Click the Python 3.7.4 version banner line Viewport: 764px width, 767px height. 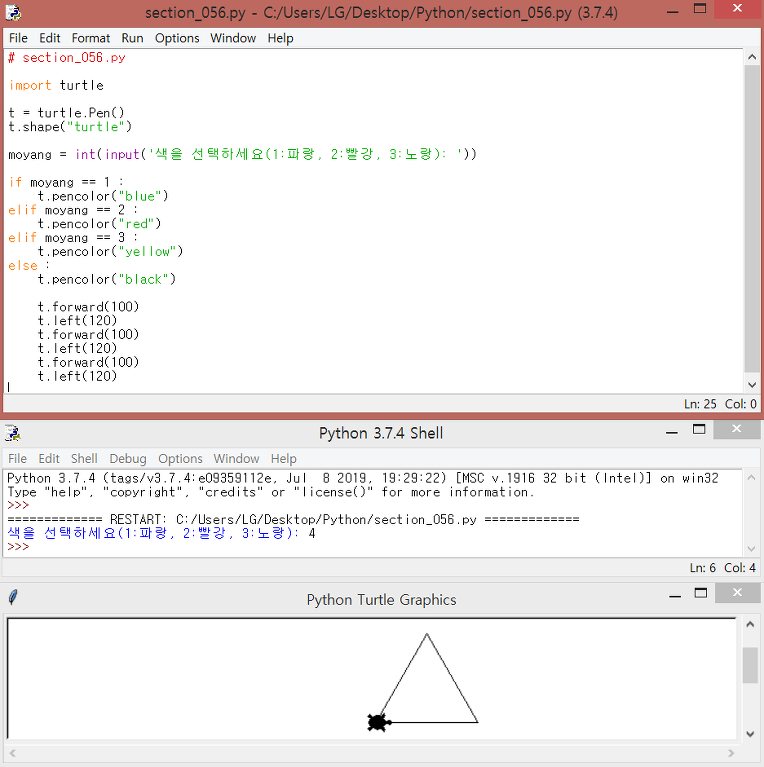coord(363,478)
